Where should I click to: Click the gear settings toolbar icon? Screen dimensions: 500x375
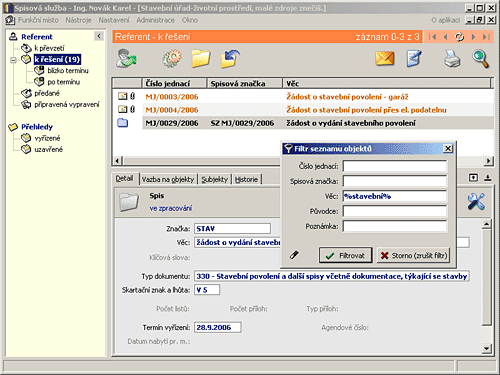click(171, 58)
